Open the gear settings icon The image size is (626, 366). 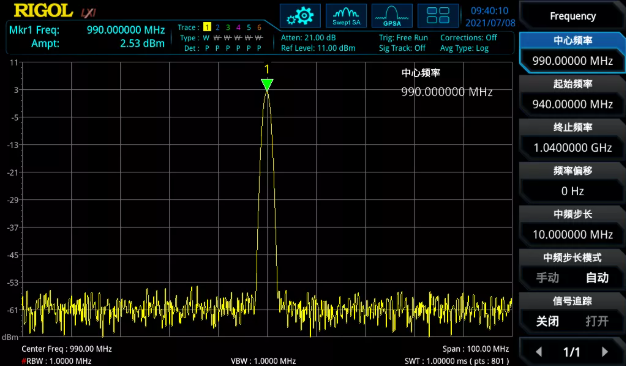300,16
